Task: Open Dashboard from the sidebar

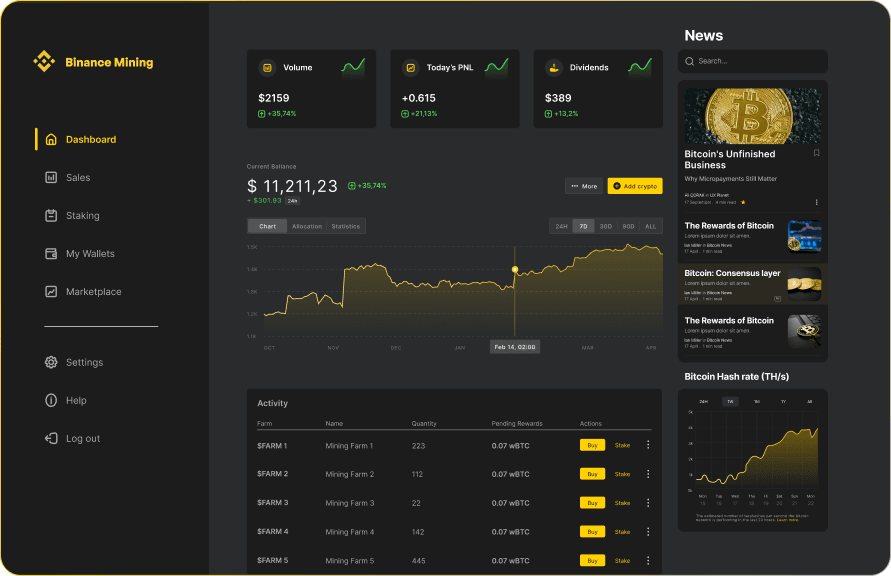Action: coord(81,139)
